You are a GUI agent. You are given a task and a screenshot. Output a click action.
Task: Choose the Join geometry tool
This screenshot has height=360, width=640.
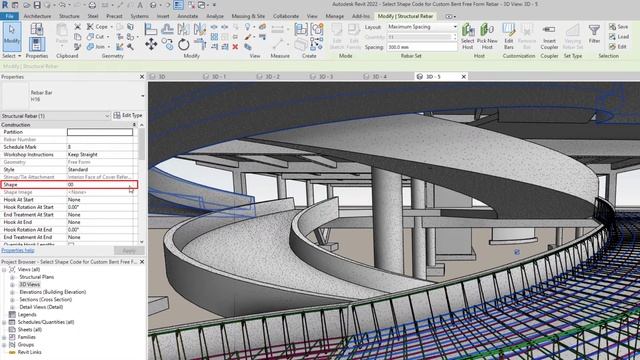(x=97, y=47)
